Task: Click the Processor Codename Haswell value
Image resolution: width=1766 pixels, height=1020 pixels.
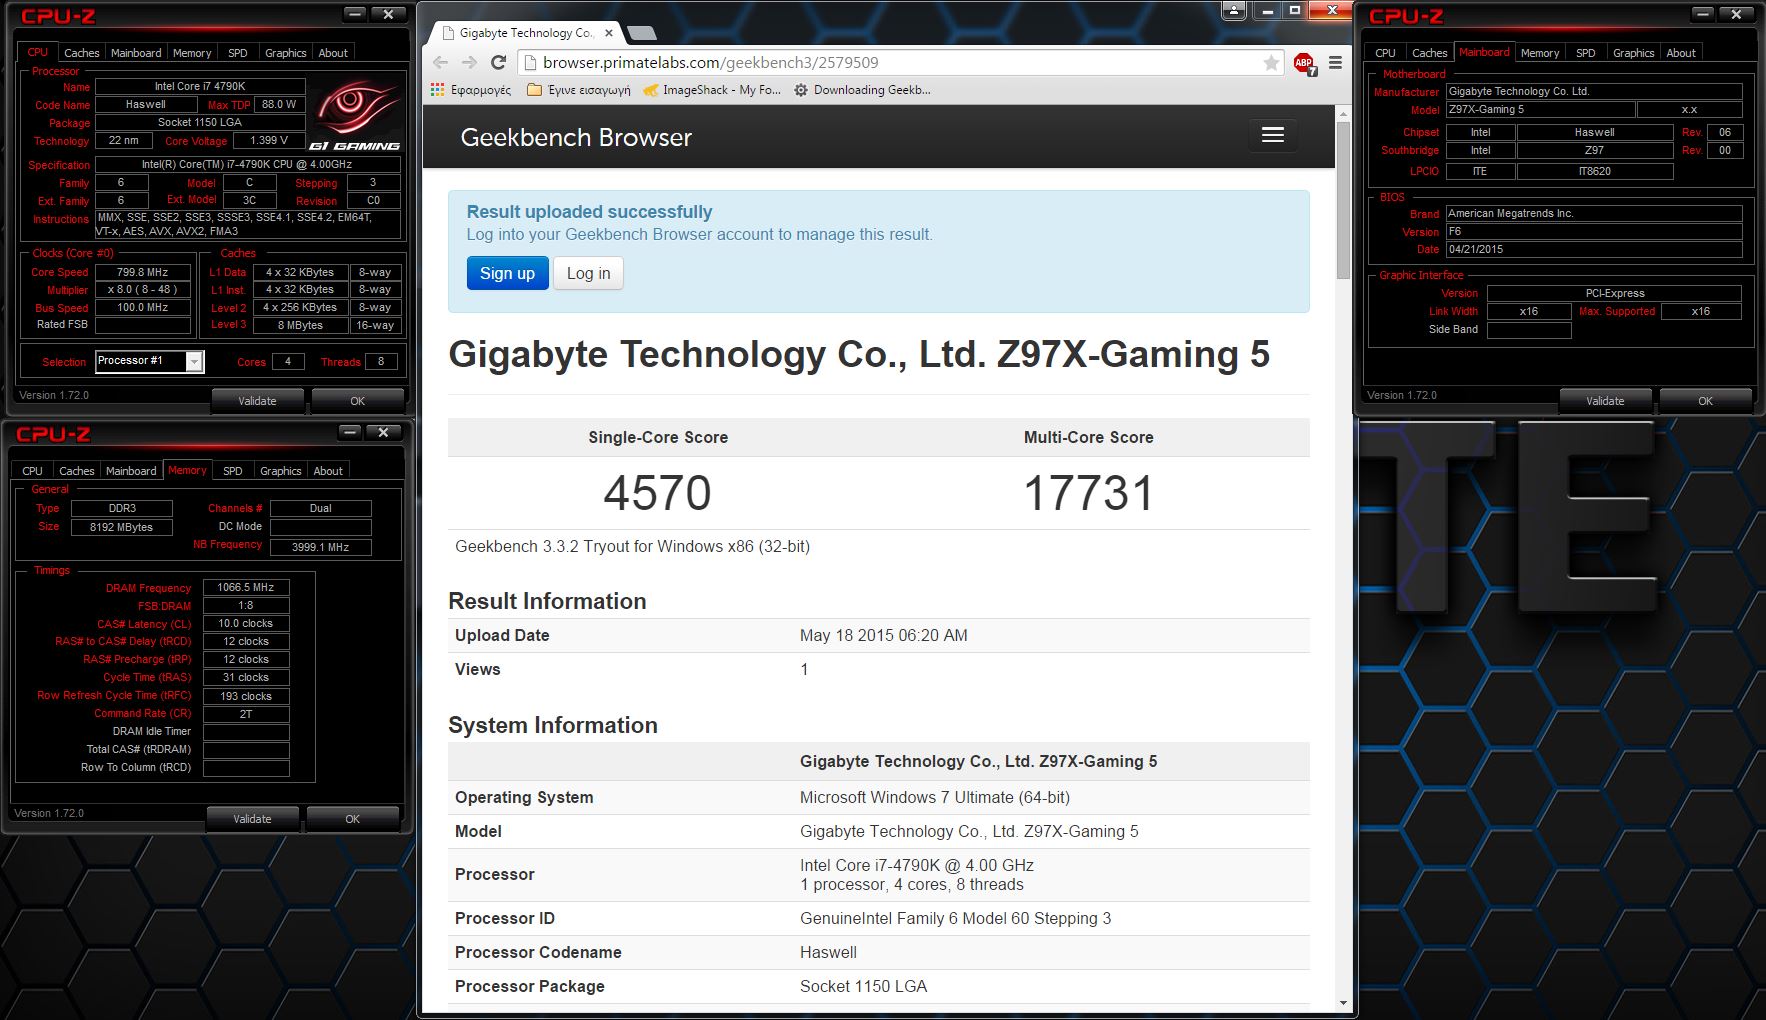Action: coord(828,952)
